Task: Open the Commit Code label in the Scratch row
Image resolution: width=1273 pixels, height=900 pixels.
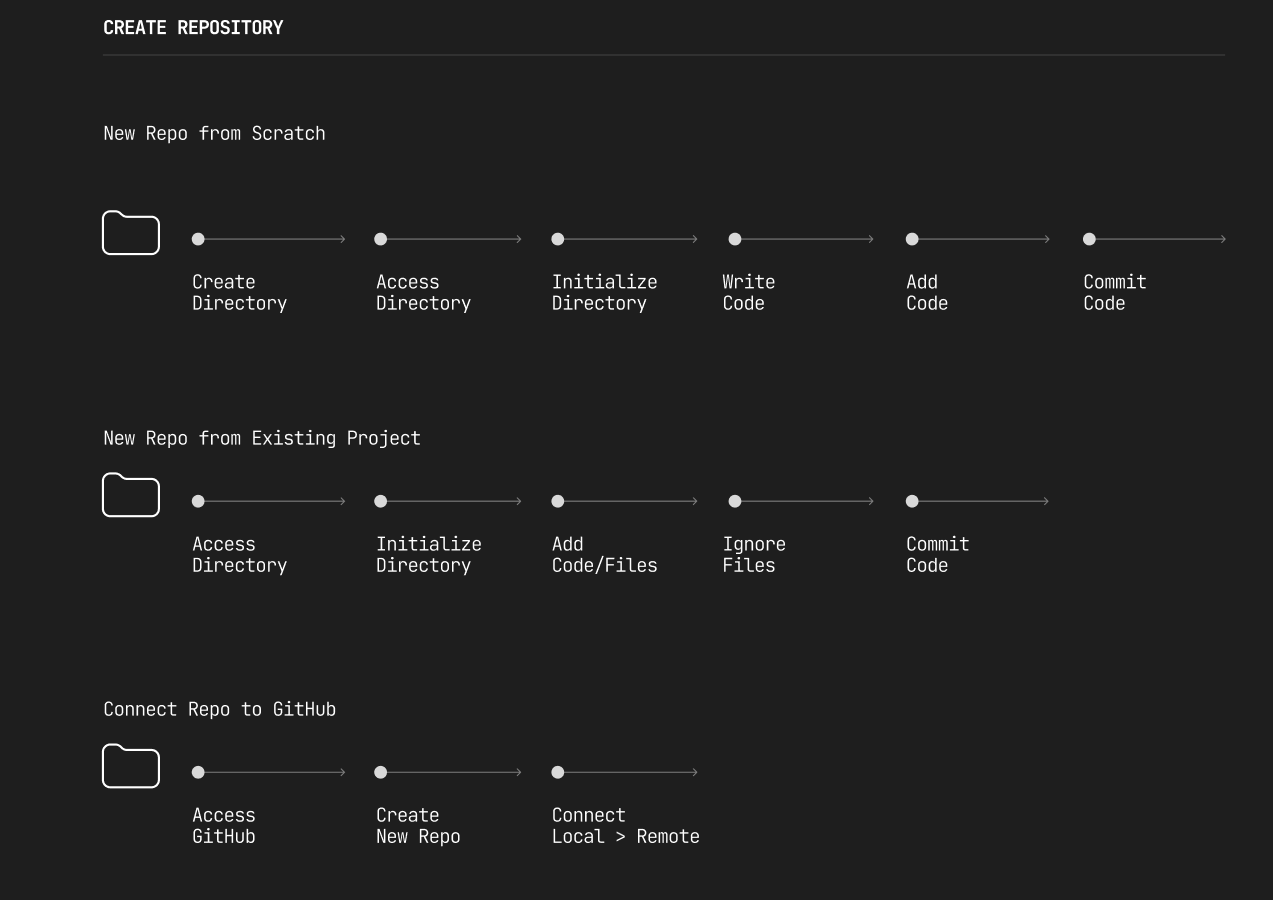Action: pyautogui.click(x=1114, y=293)
